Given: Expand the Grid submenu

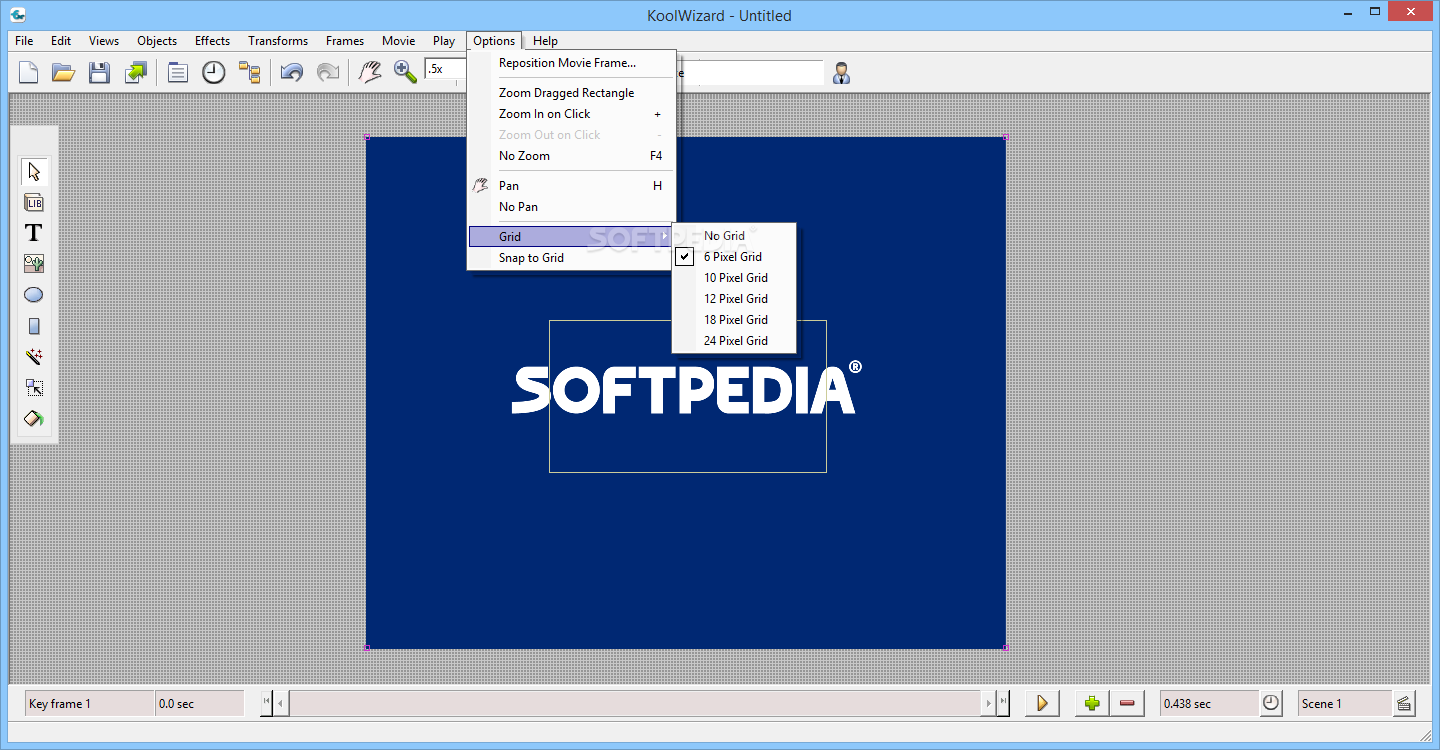Looking at the screenshot, I should point(572,237).
